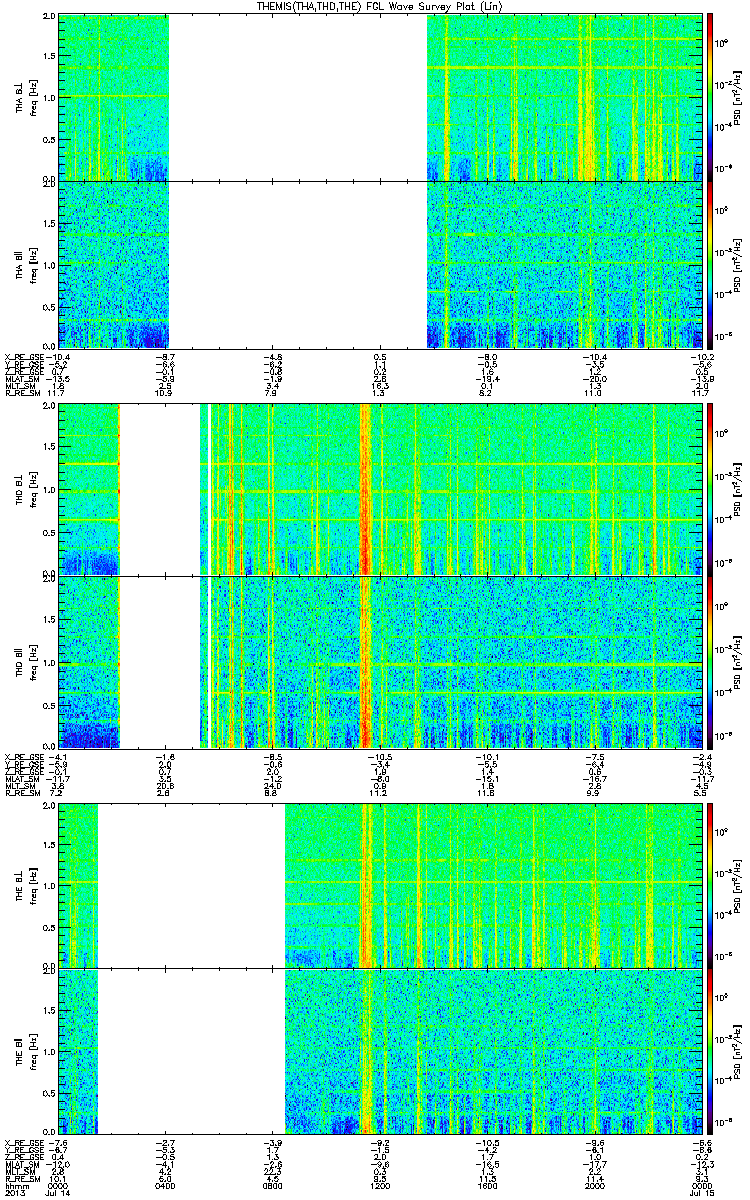750x1200 pixels.
Task: Click the 1600 time tick label
Action: pyautogui.click(x=489, y=1186)
